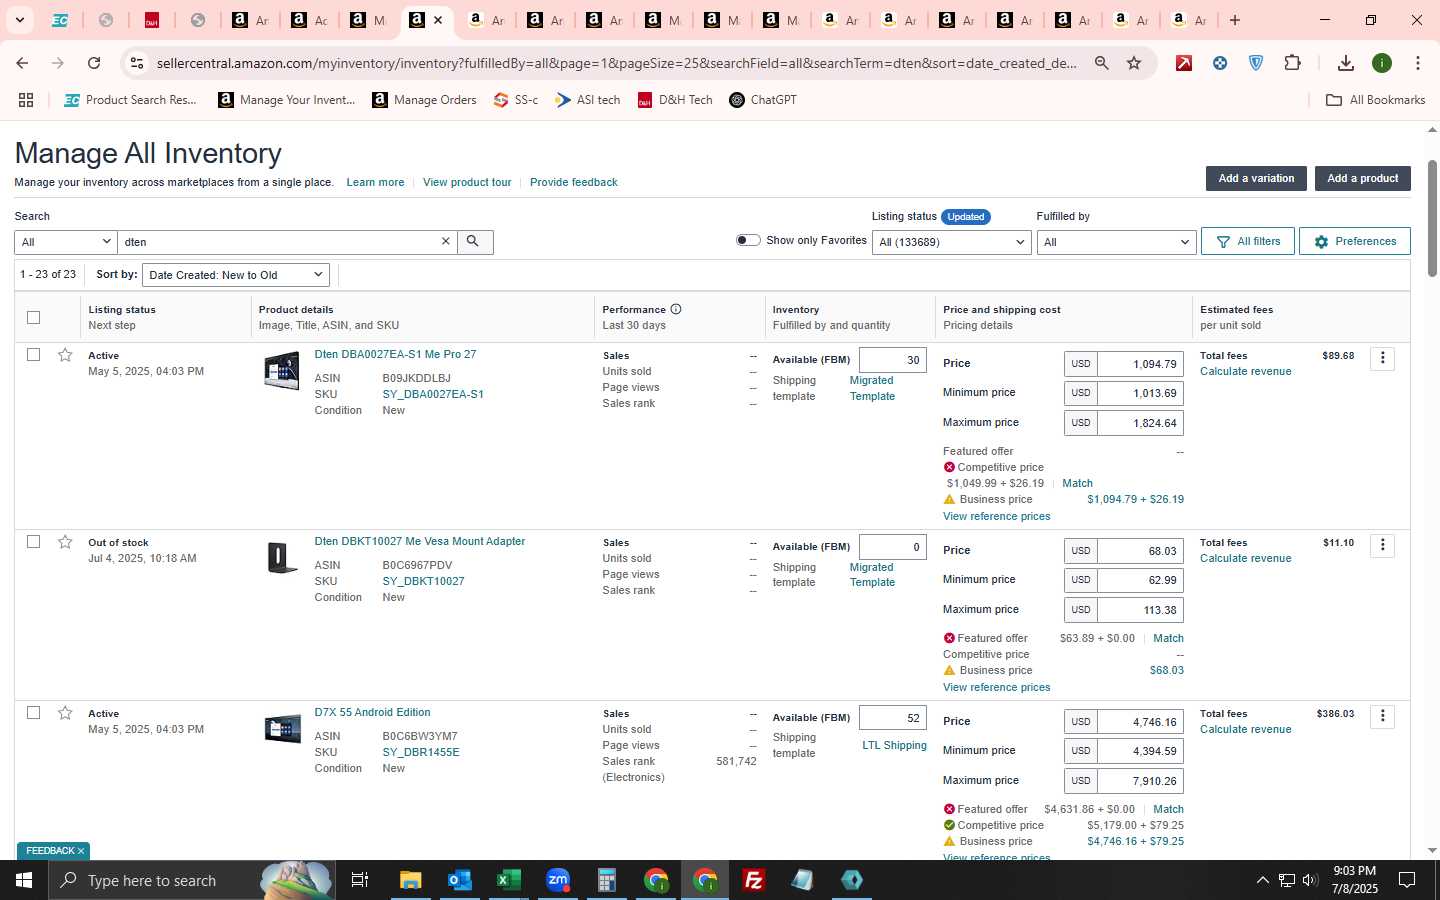Viewport: 1440px width, 900px height.
Task: Click Match next to $1,049.99 competitive price
Action: (x=1077, y=483)
